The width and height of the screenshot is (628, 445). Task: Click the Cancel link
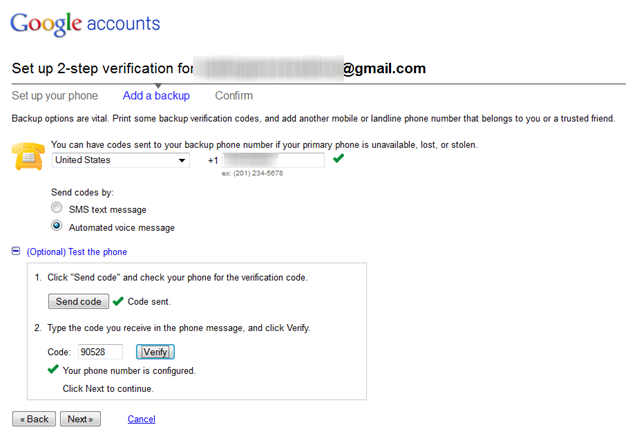coord(141,419)
